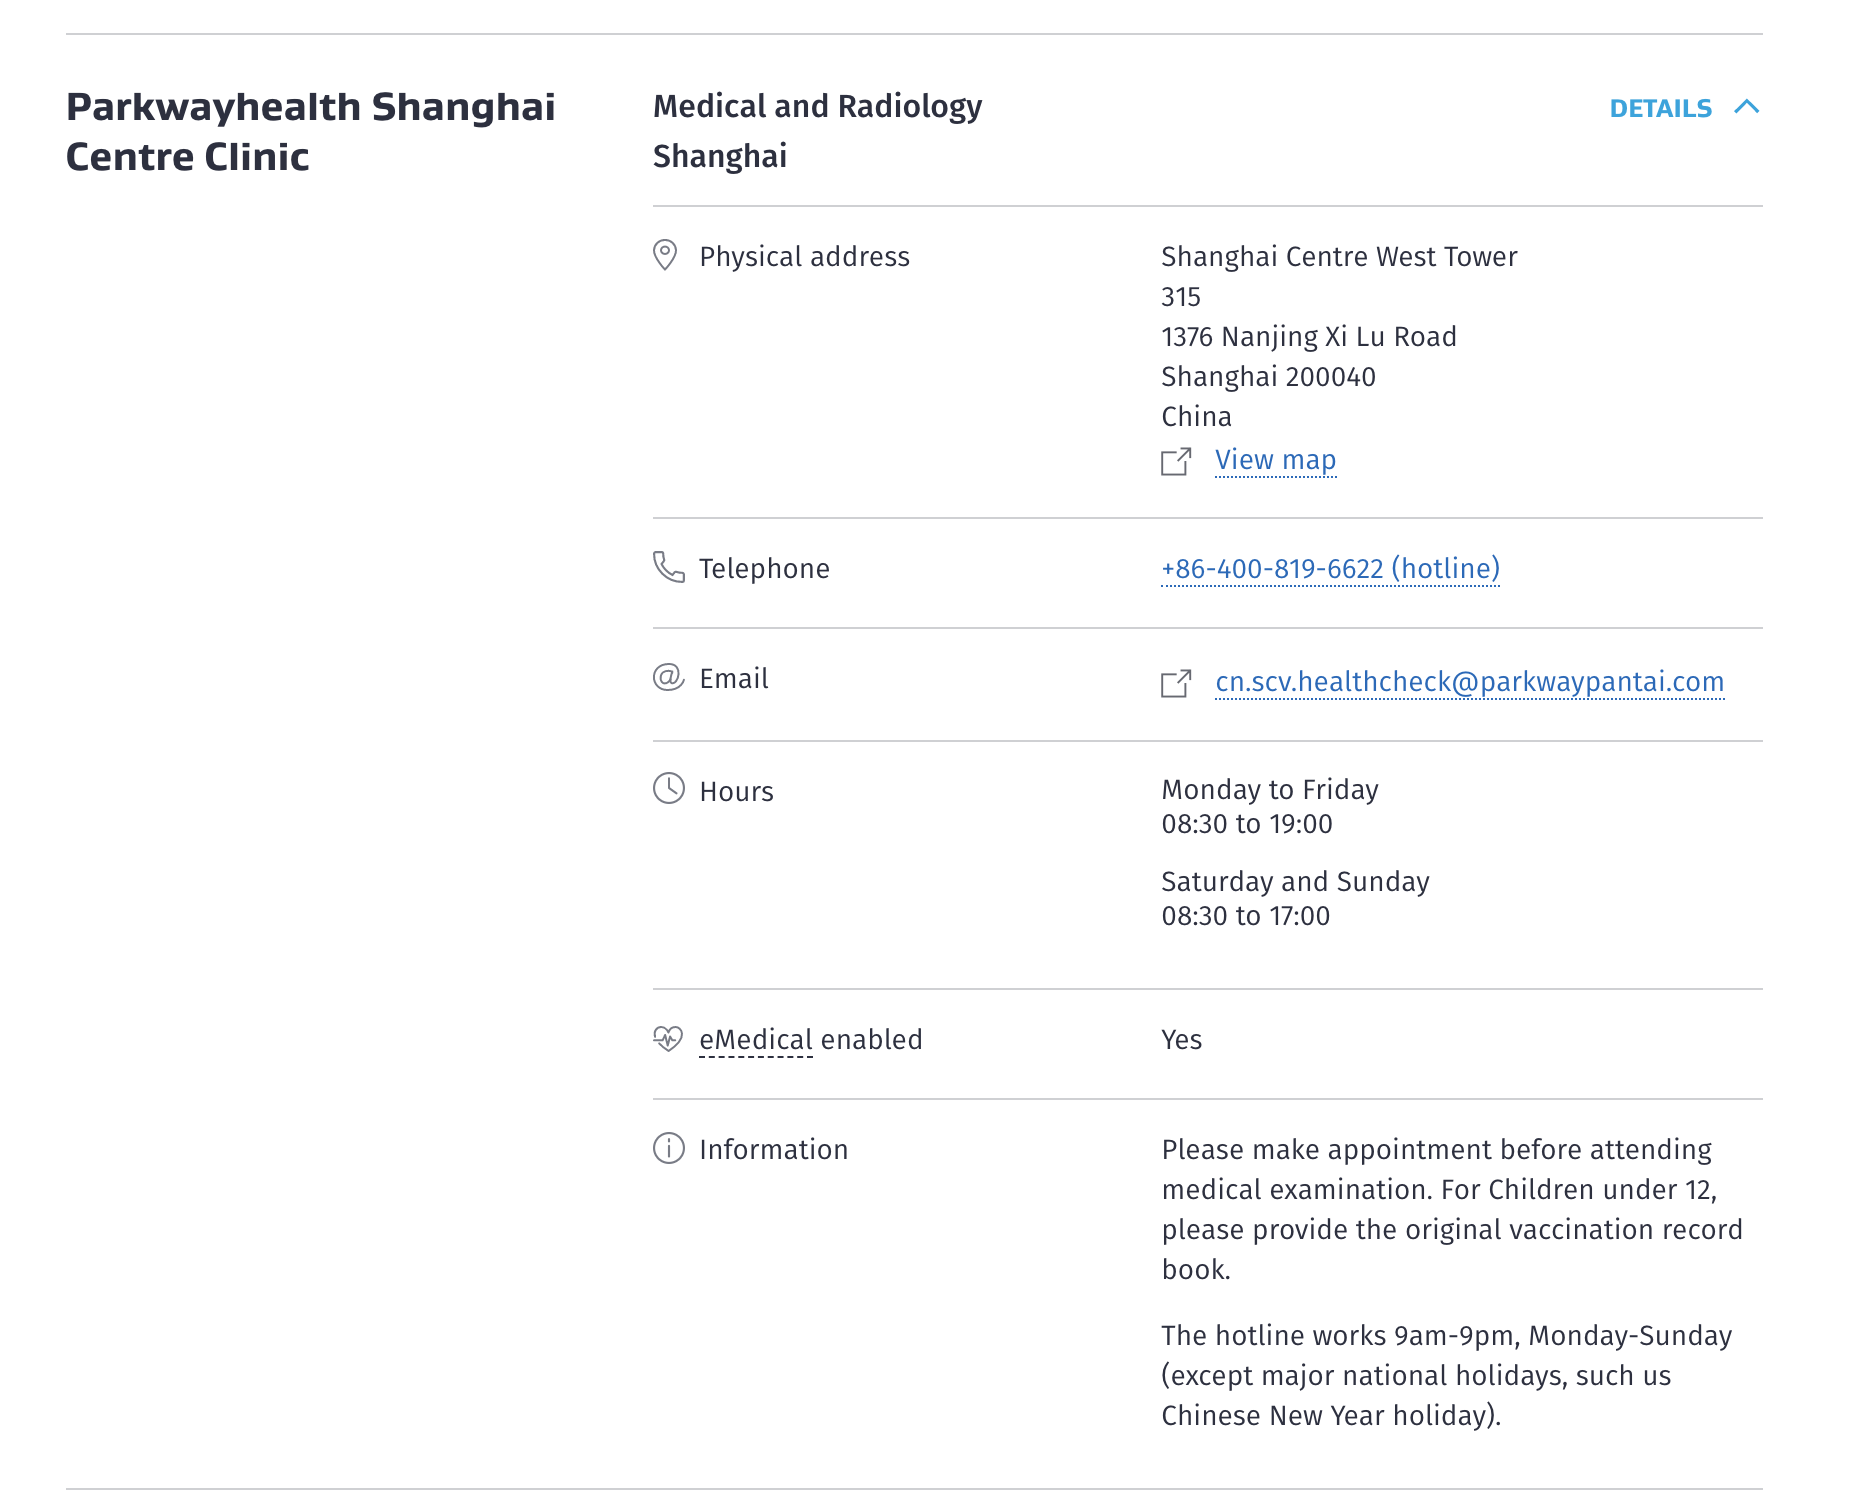The height and width of the screenshot is (1496, 1876).
Task: Click the clock icon beside Hours
Action: click(668, 789)
